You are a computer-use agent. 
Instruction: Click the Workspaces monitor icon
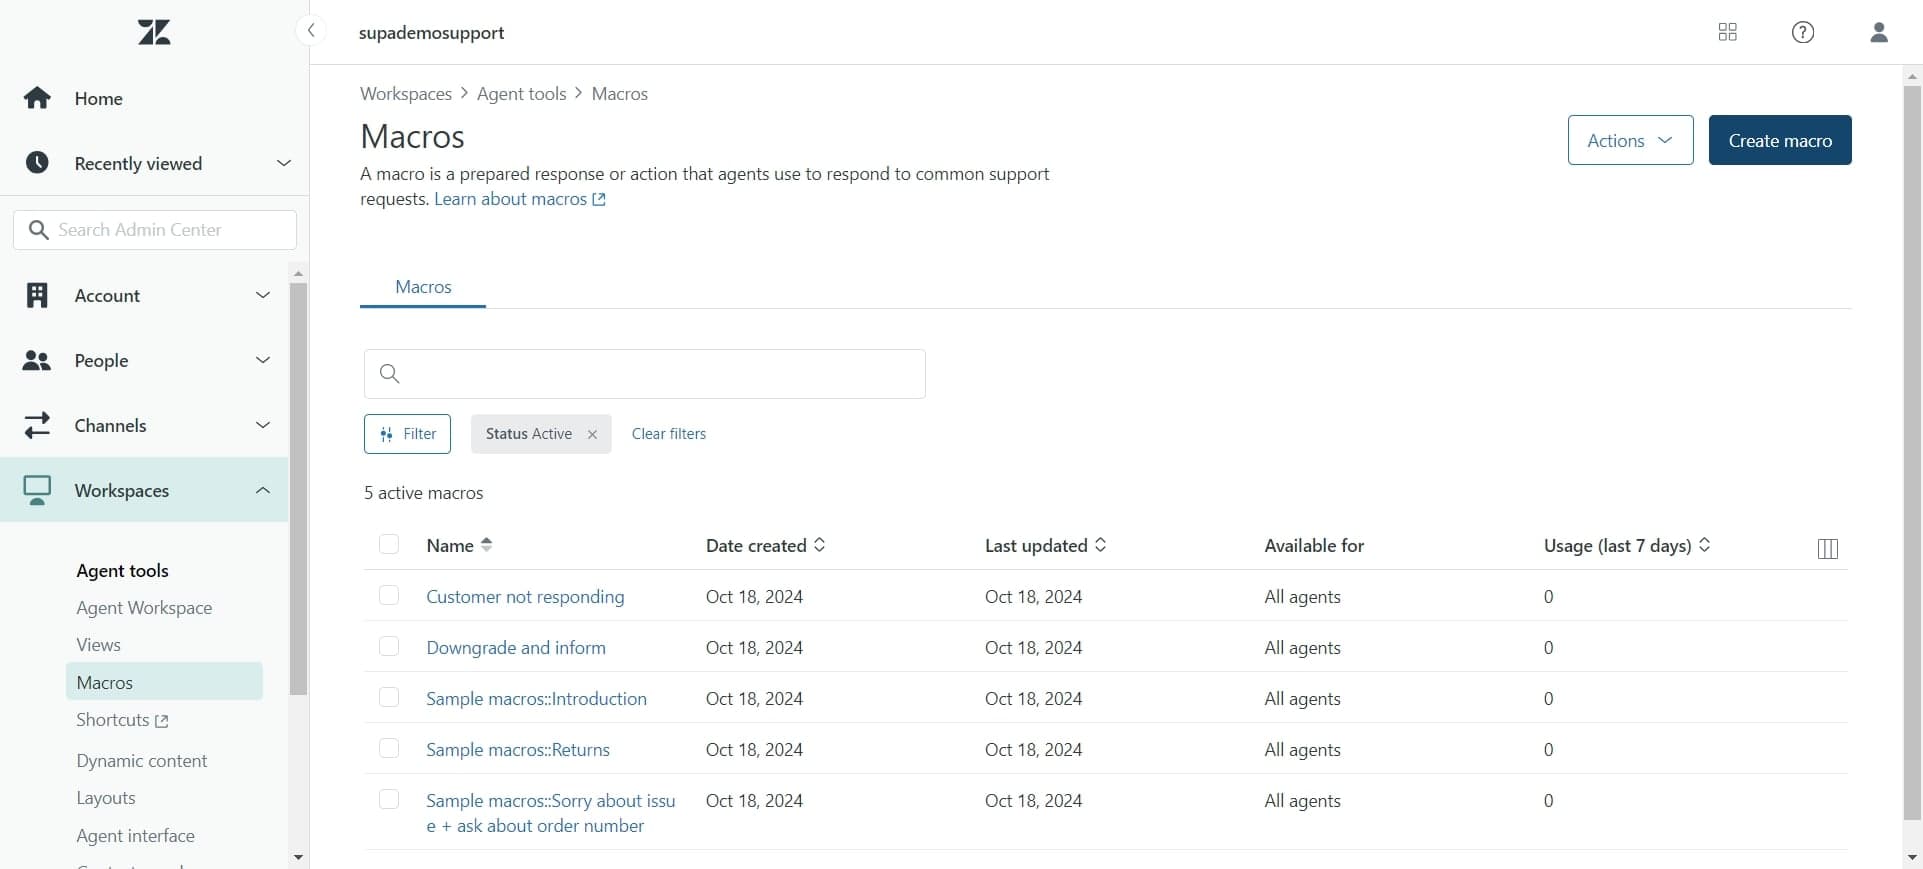click(x=37, y=490)
